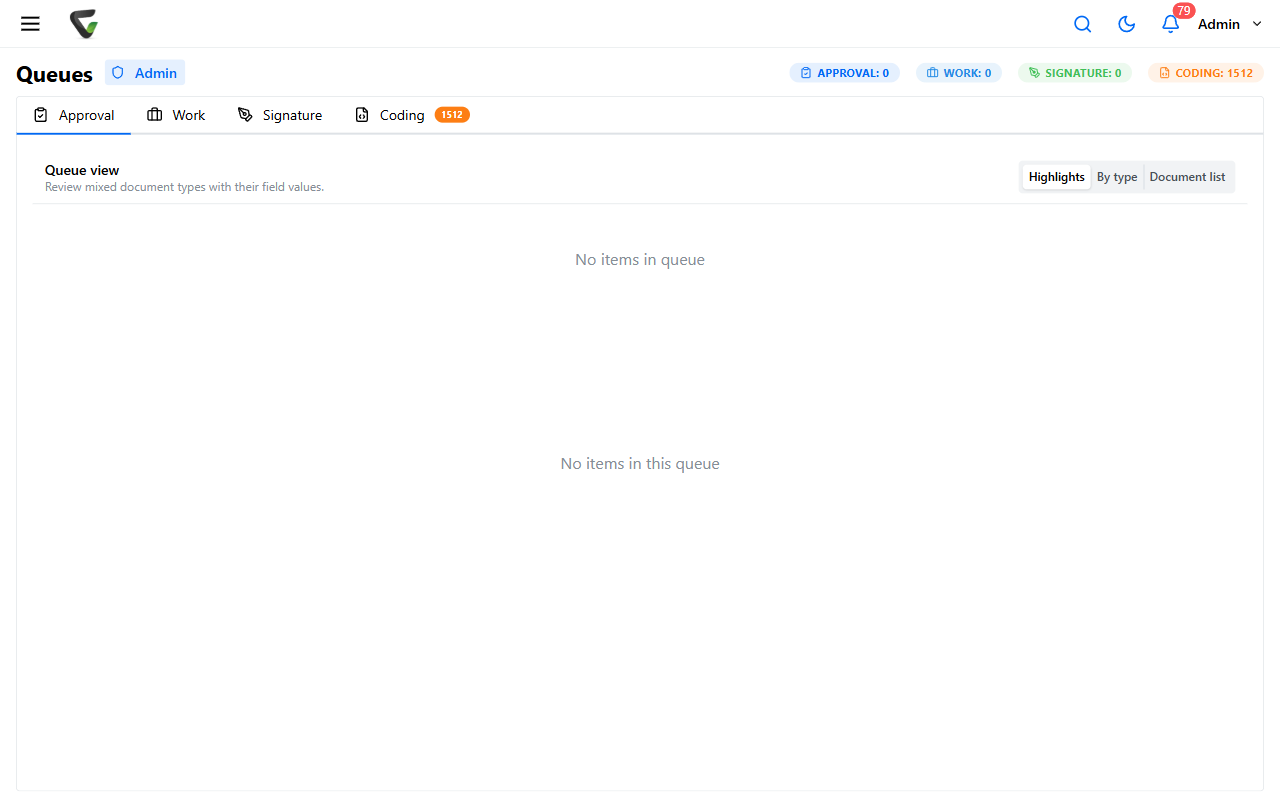This screenshot has width=1280, height=800.
Task: Switch to the Signature tab
Action: [x=280, y=115]
